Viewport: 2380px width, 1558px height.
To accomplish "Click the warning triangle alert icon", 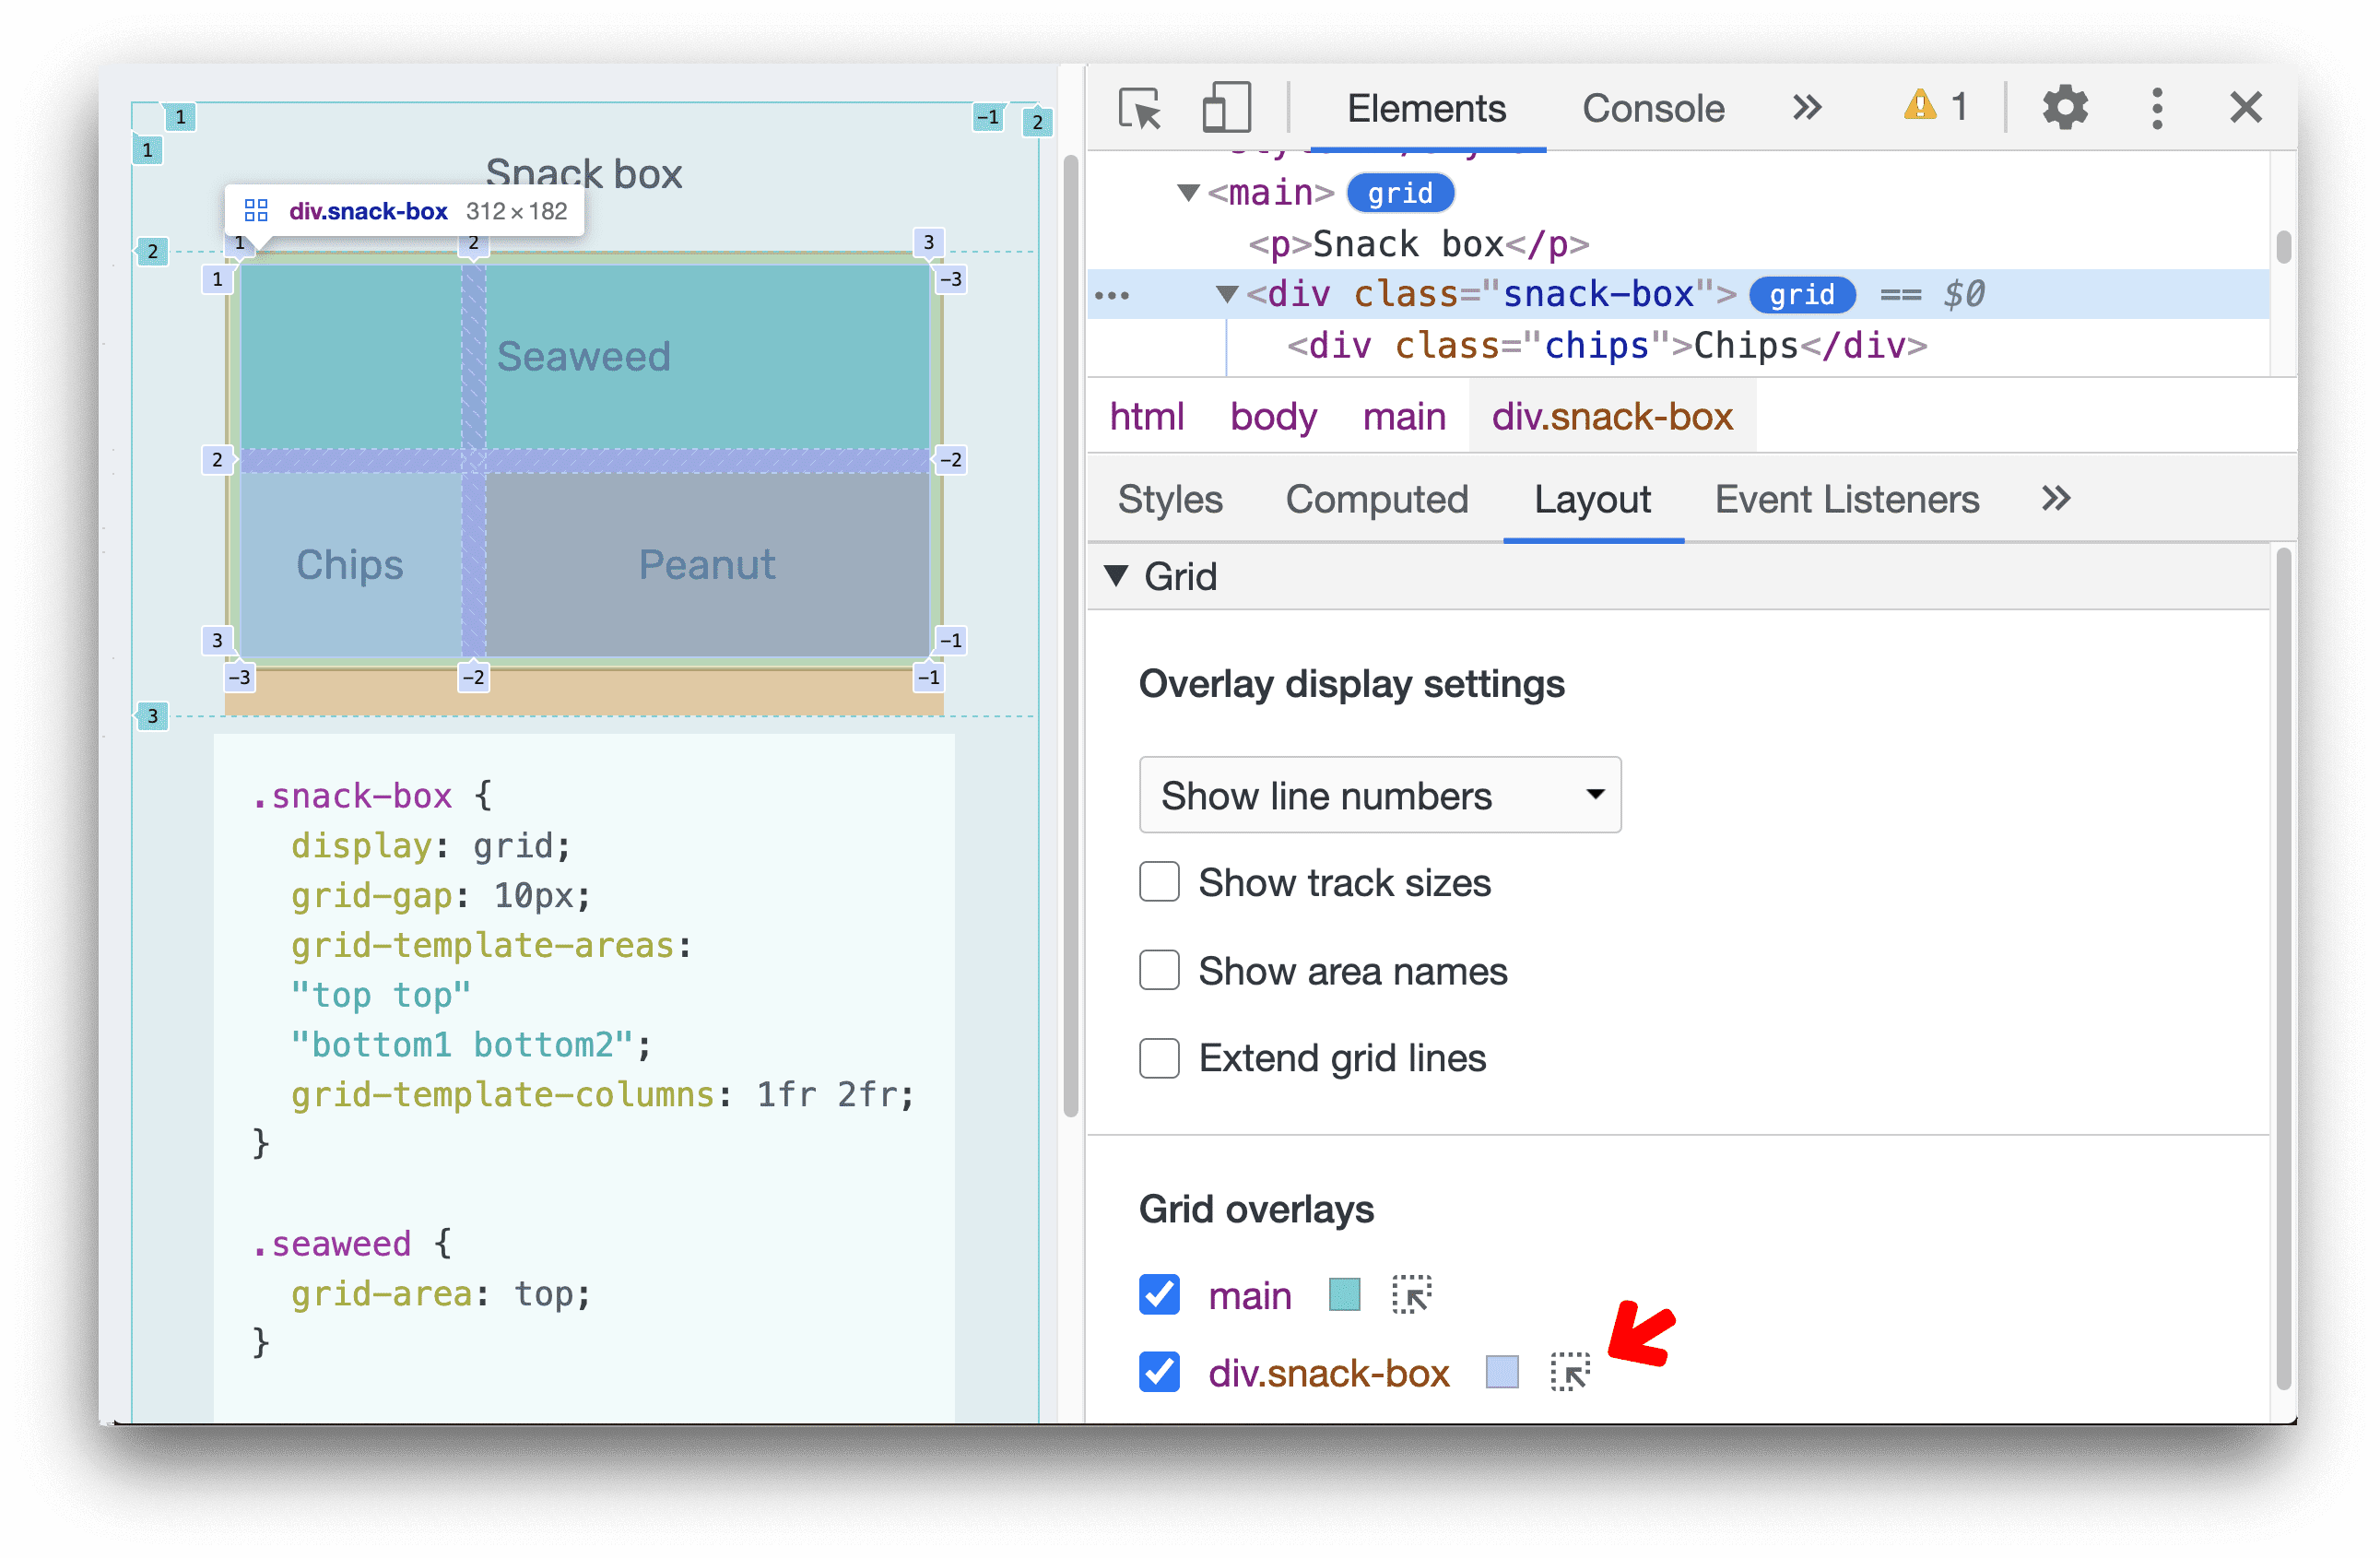I will (1911, 110).
